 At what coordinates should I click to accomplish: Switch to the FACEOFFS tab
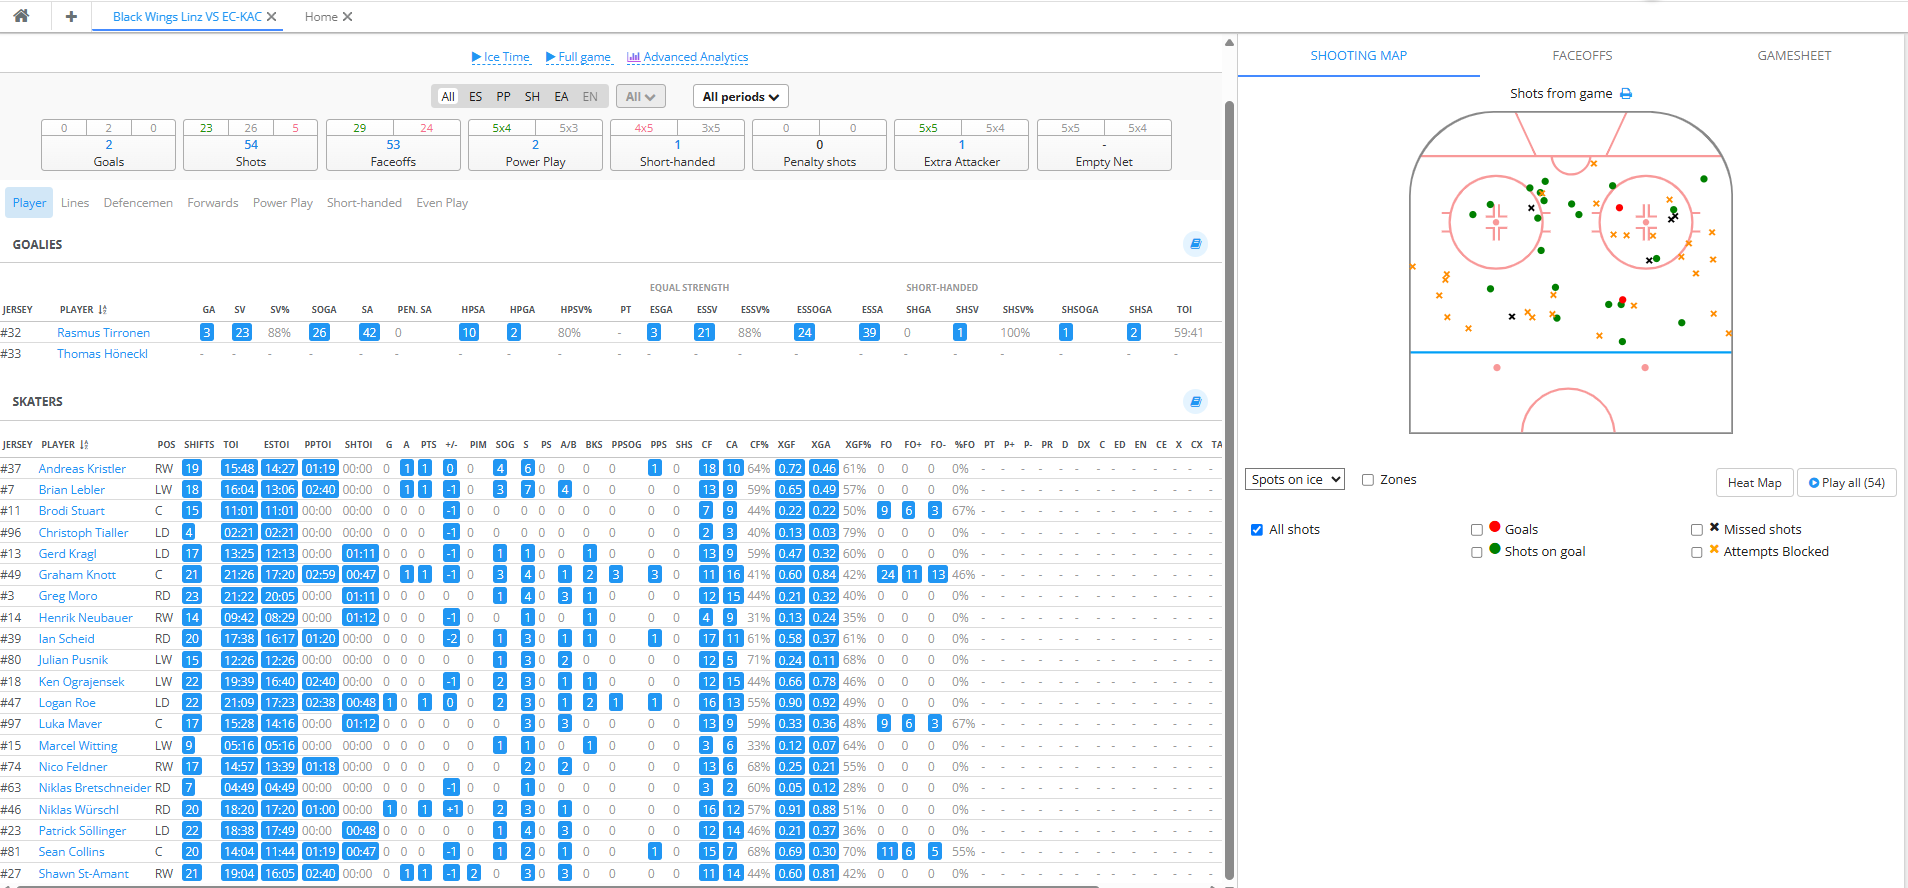click(x=1582, y=56)
